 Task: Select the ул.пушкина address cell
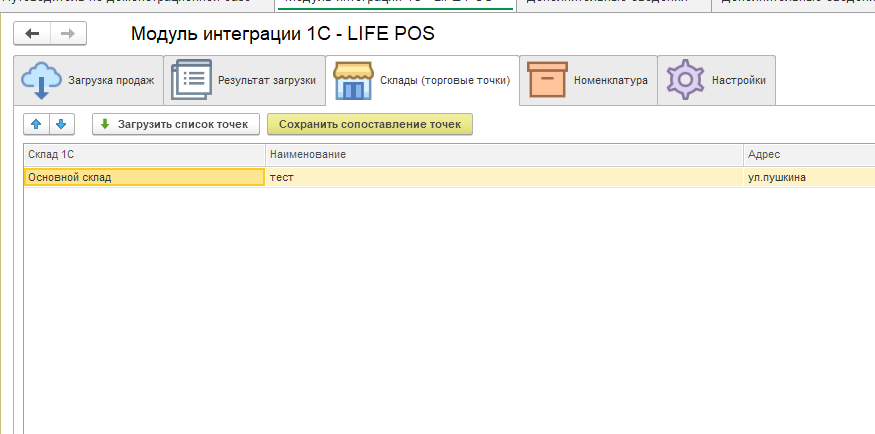click(x=809, y=177)
